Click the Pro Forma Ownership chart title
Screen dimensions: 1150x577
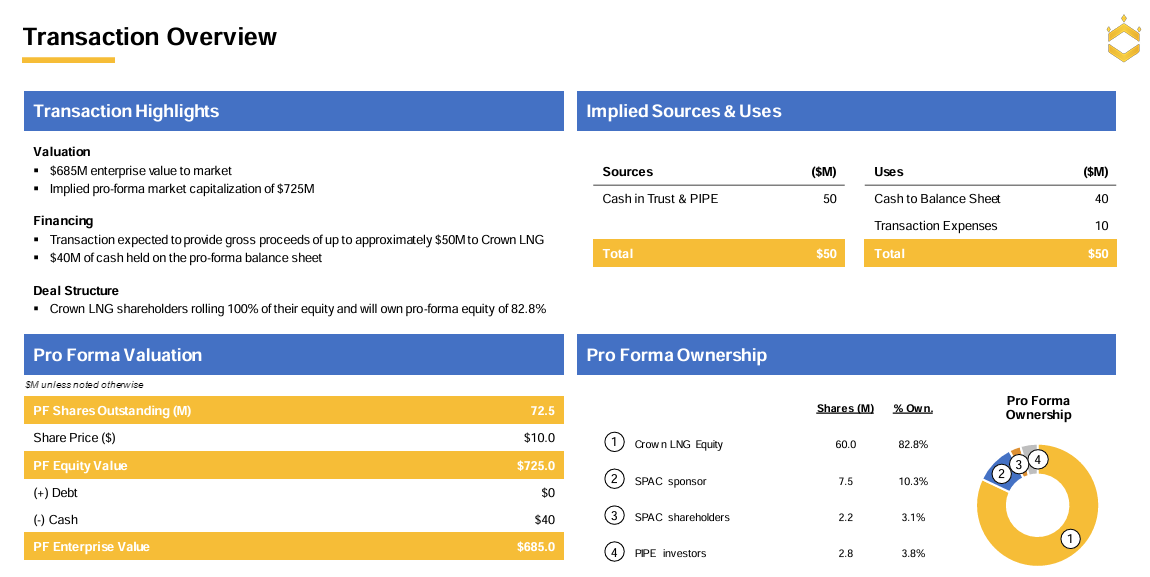pyautogui.click(x=1038, y=408)
